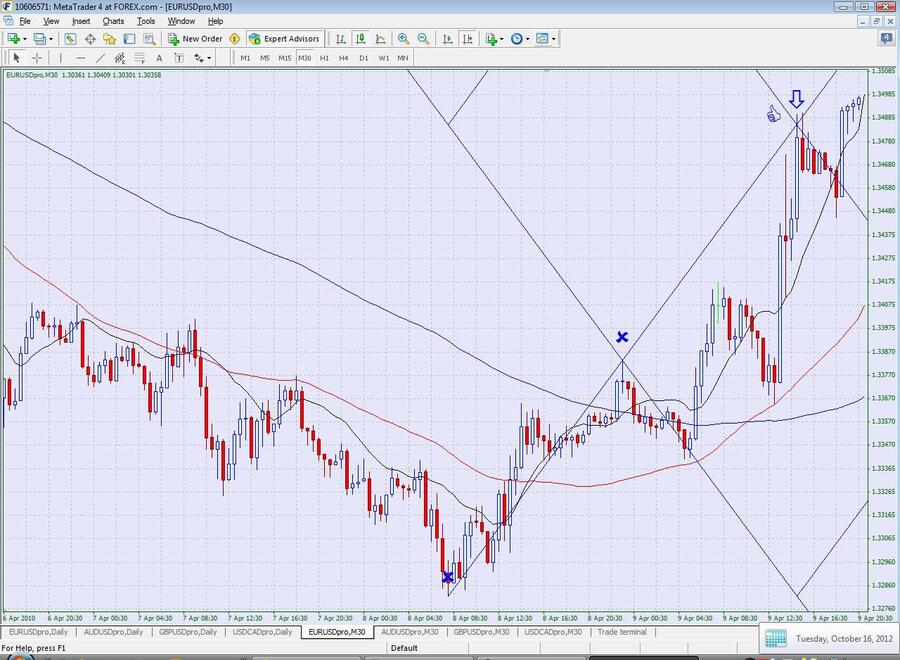This screenshot has width=900, height=660.
Task: Expand the Templates dropdown arrow
Action: [x=553, y=39]
